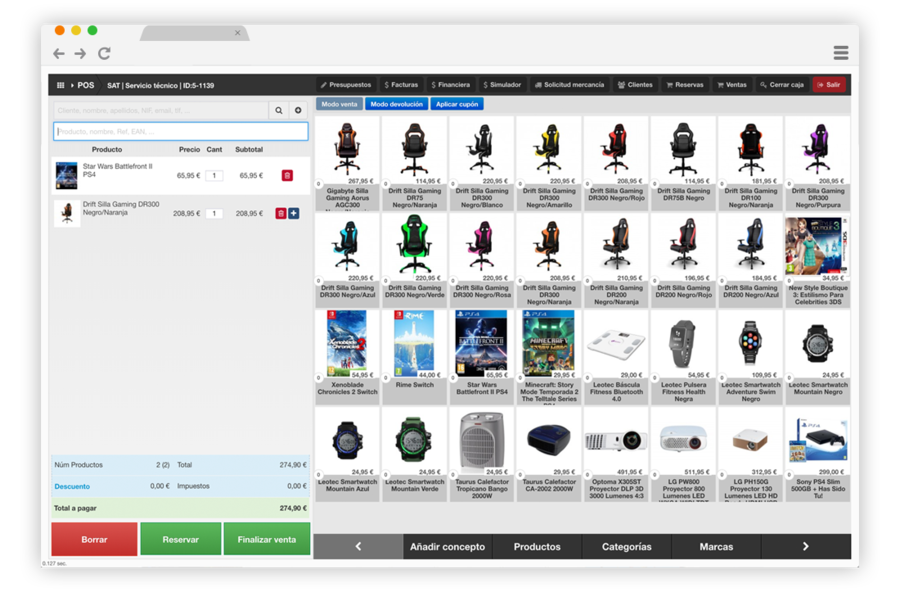
Task: Click Finalizar venta button
Action: pos(267,540)
